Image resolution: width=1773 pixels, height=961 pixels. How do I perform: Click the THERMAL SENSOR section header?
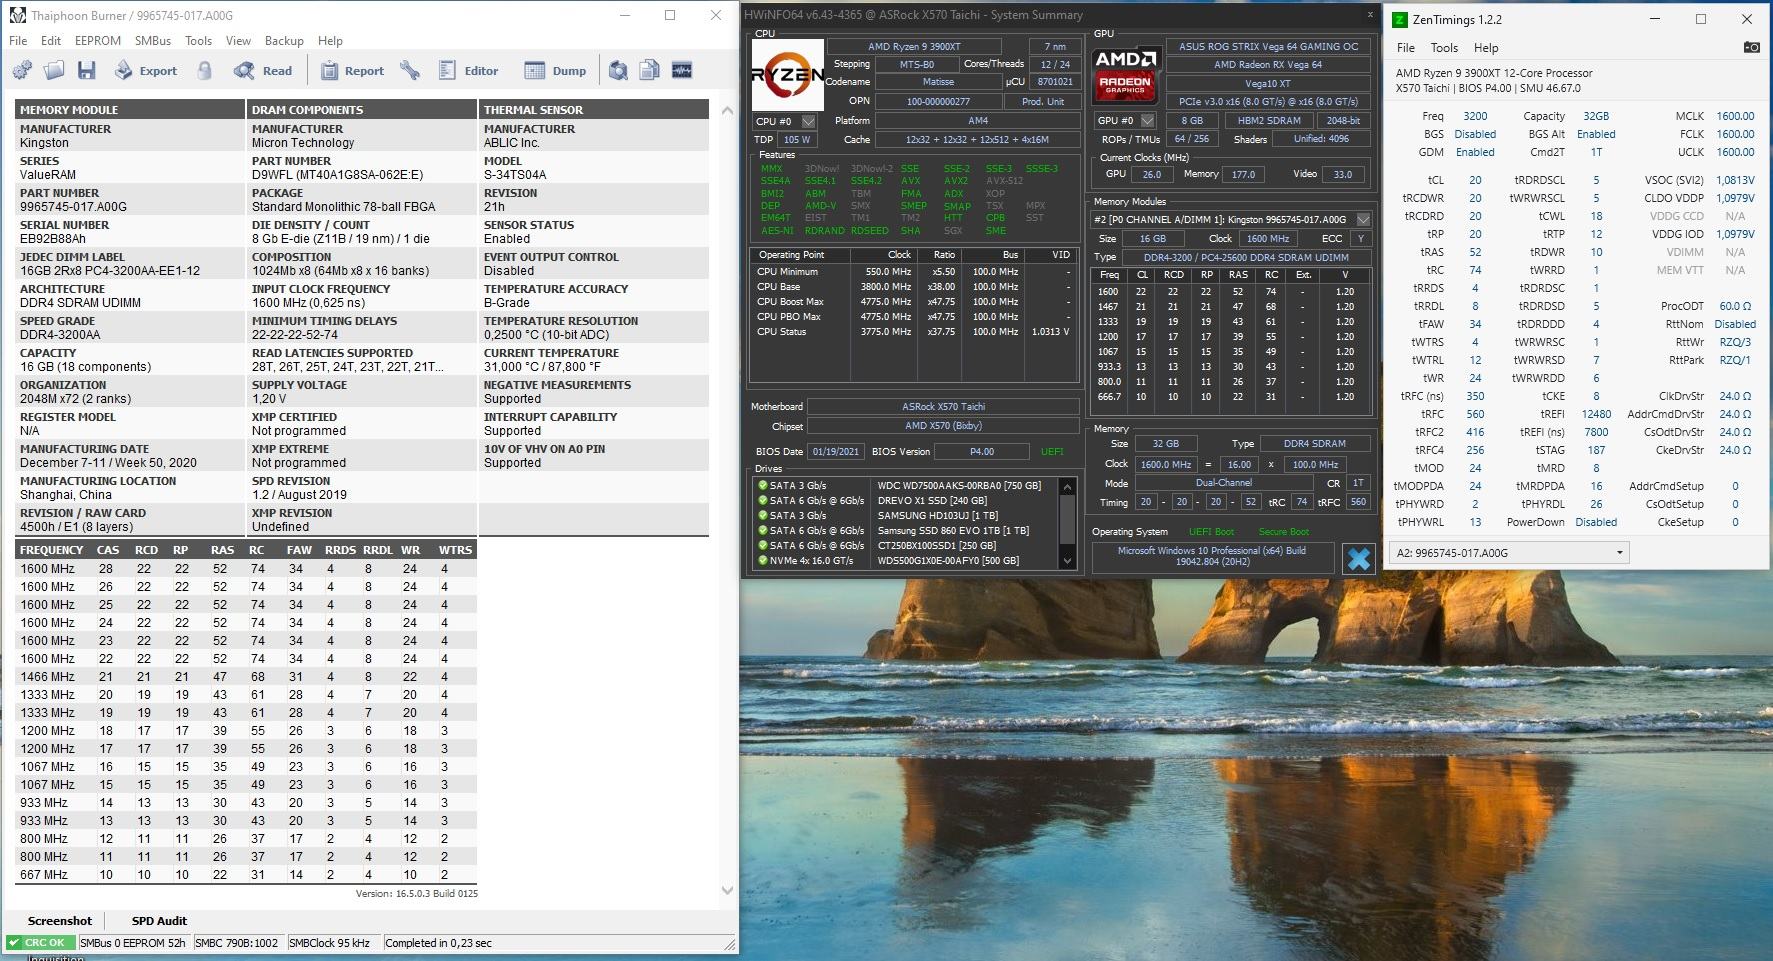(593, 110)
